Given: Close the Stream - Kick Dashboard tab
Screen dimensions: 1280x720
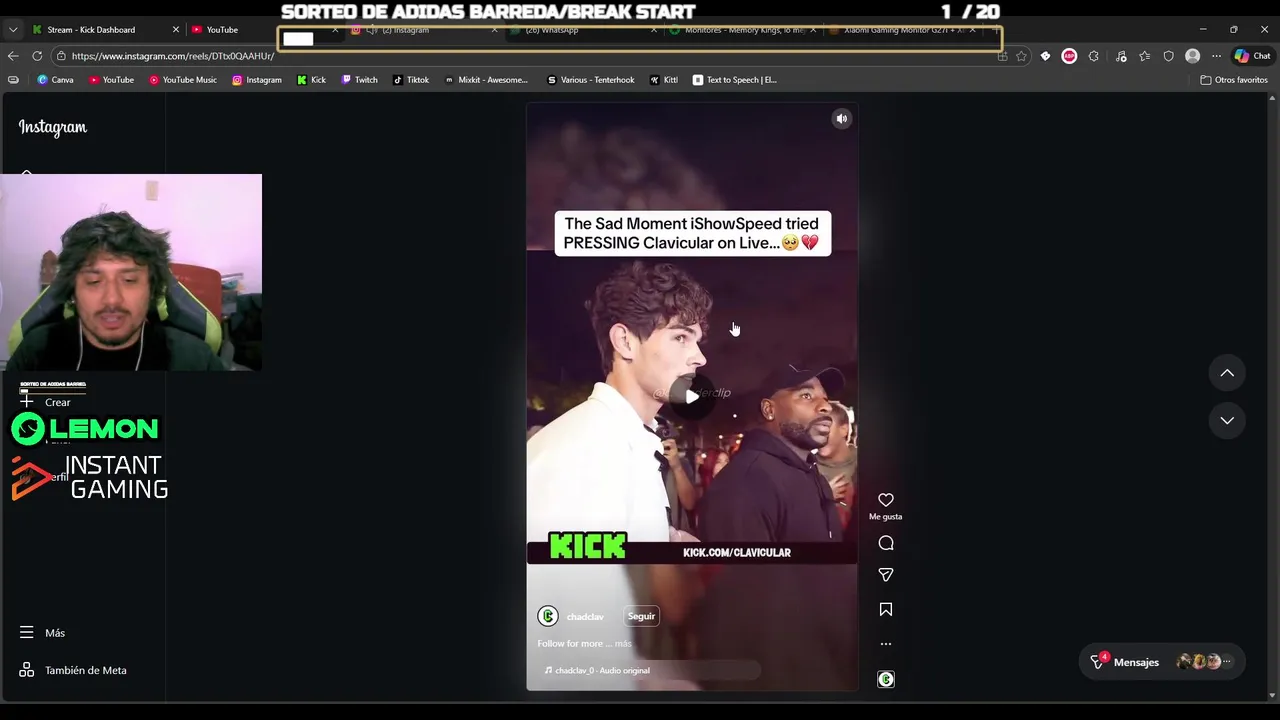Looking at the screenshot, I should (176, 30).
